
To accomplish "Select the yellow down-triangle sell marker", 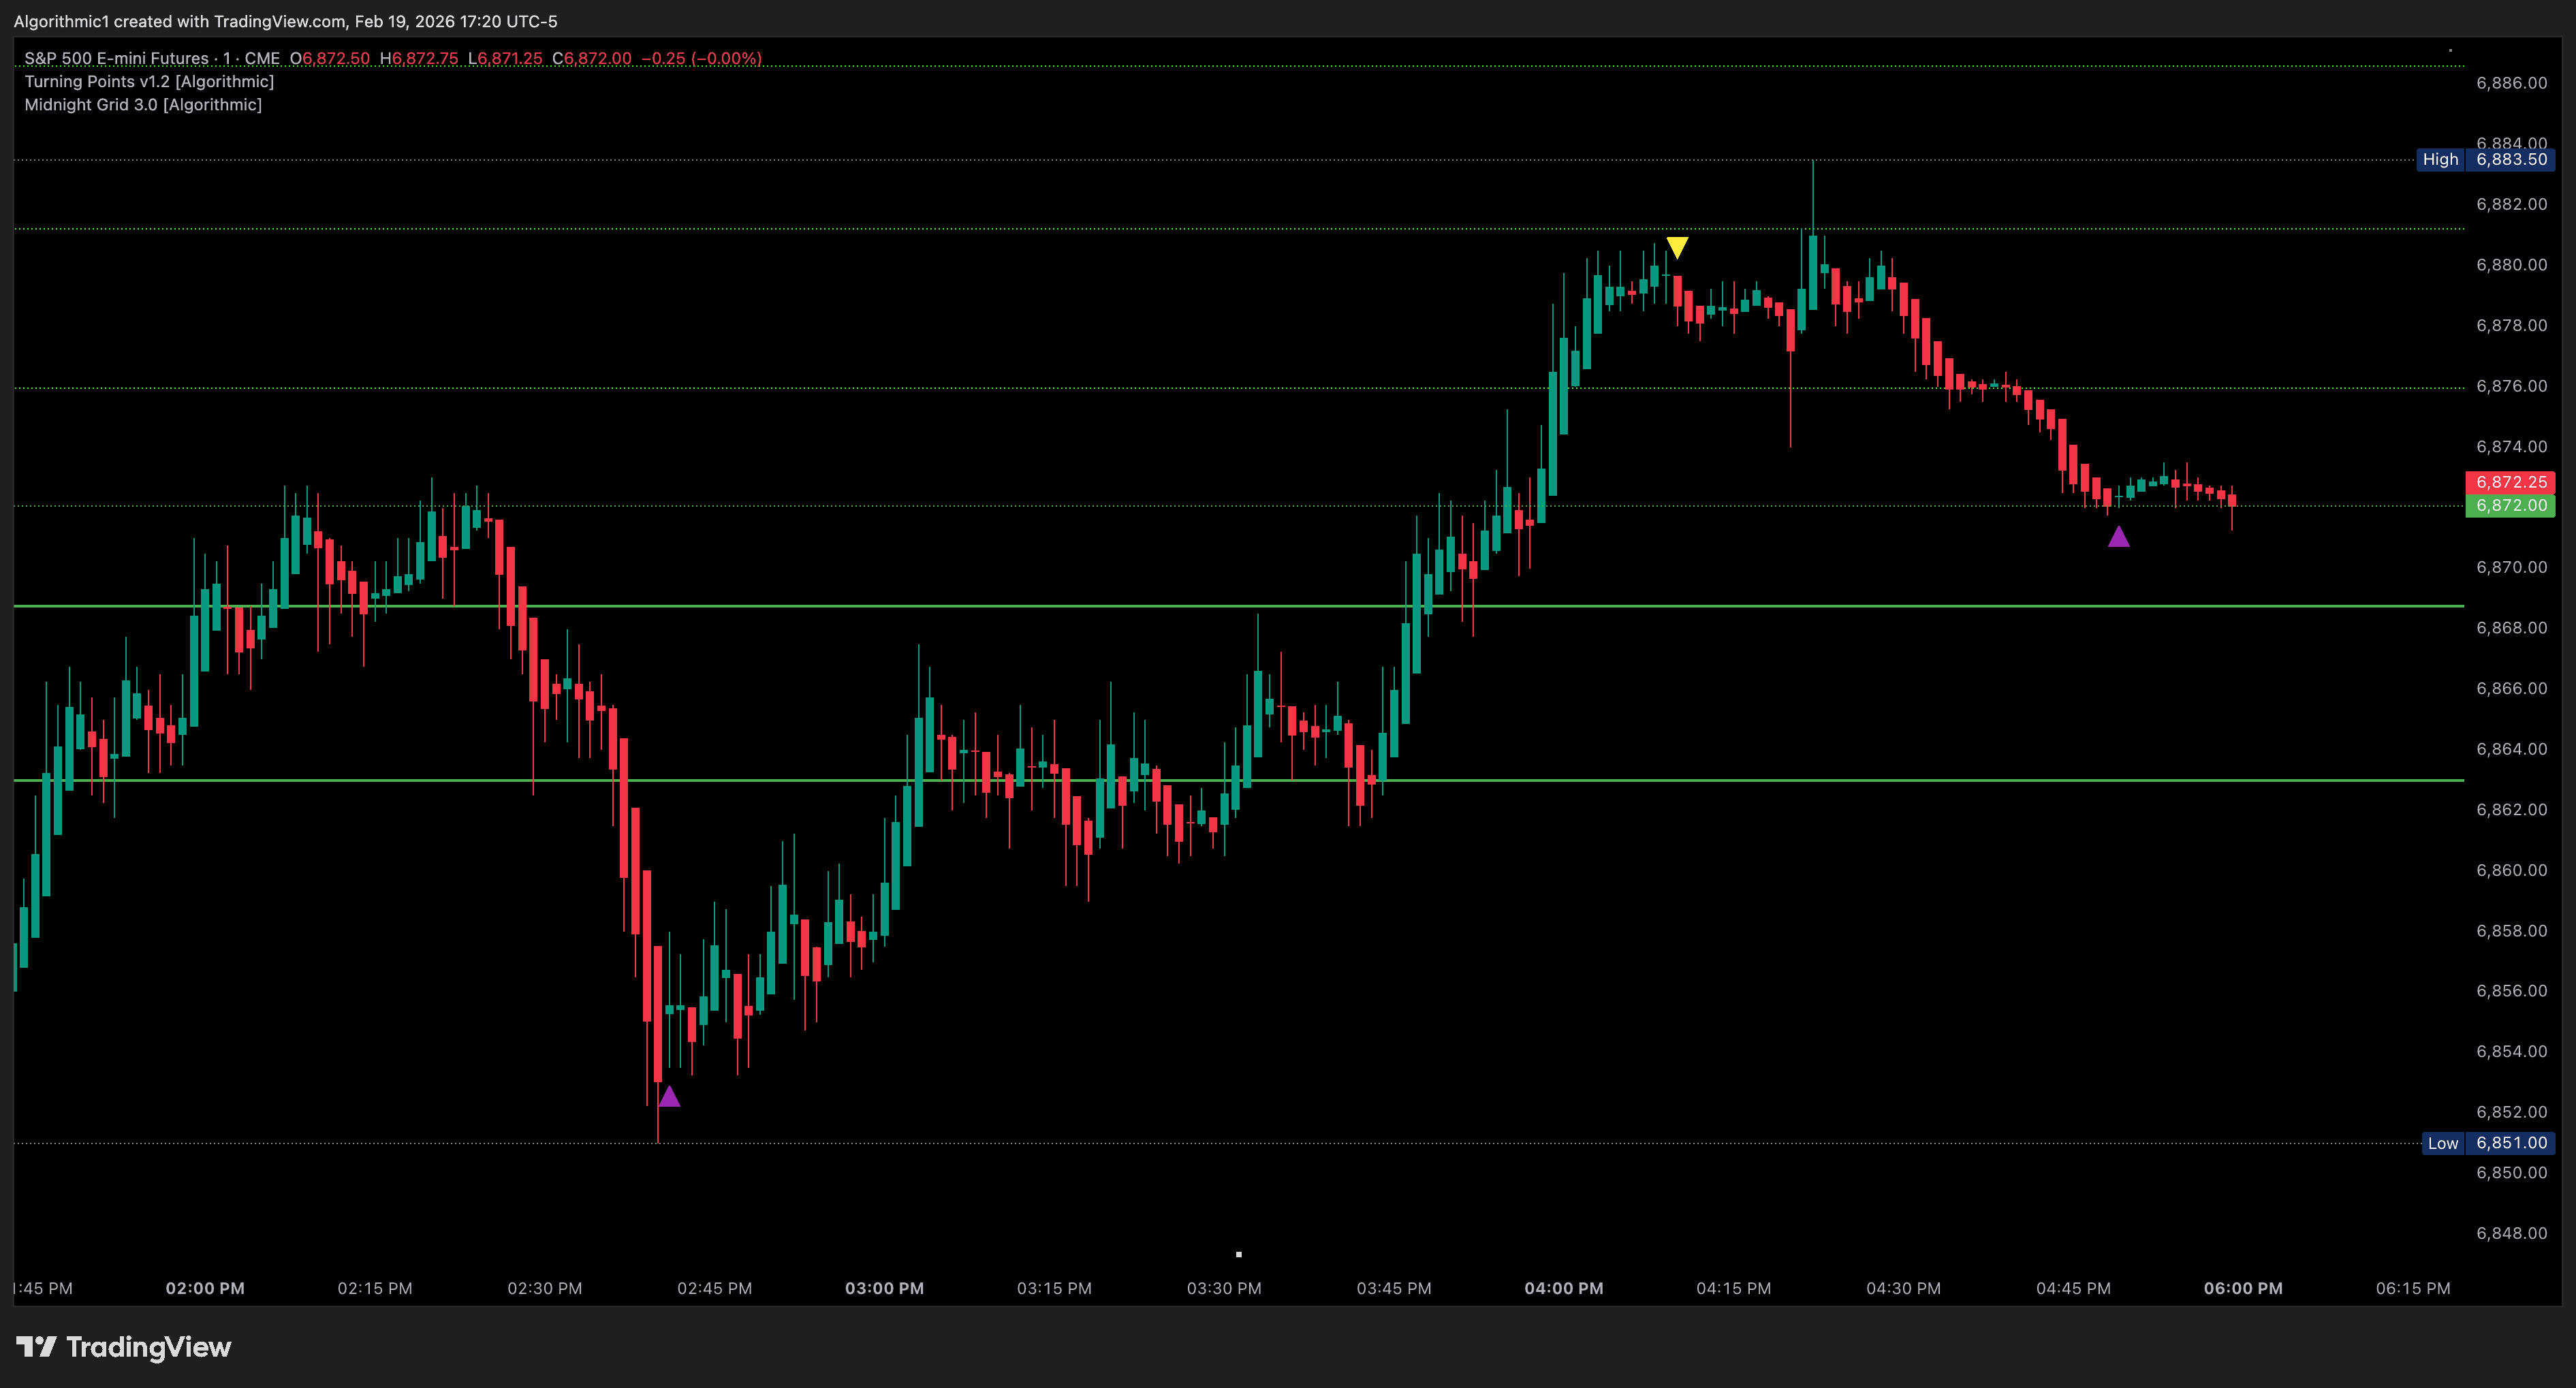I will [1677, 245].
